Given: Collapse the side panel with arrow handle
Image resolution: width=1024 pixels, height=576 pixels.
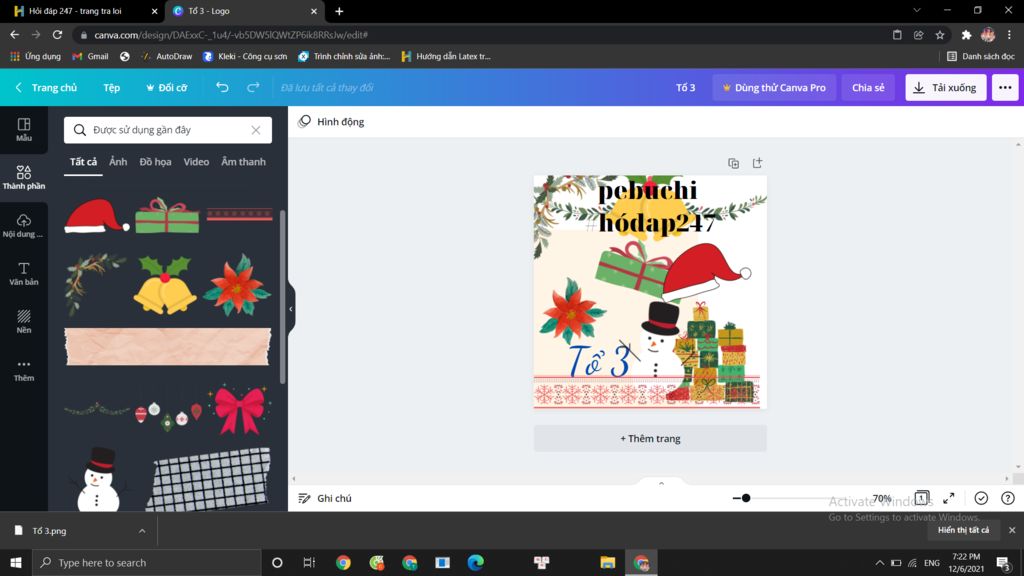Looking at the screenshot, I should point(291,309).
